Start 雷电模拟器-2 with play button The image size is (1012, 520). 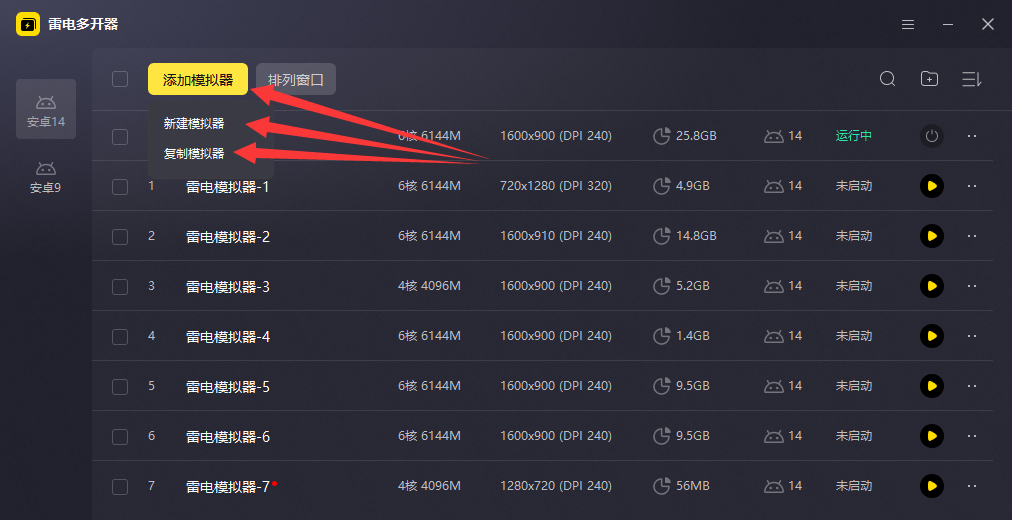(931, 236)
